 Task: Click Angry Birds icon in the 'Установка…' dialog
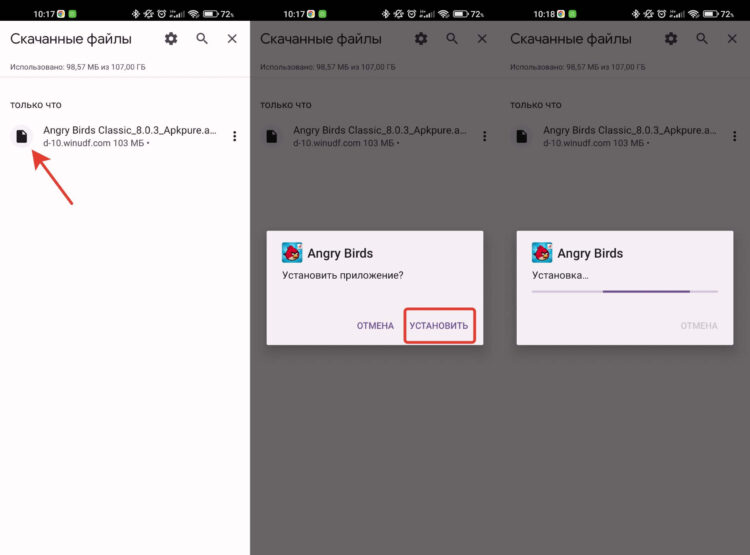542,253
